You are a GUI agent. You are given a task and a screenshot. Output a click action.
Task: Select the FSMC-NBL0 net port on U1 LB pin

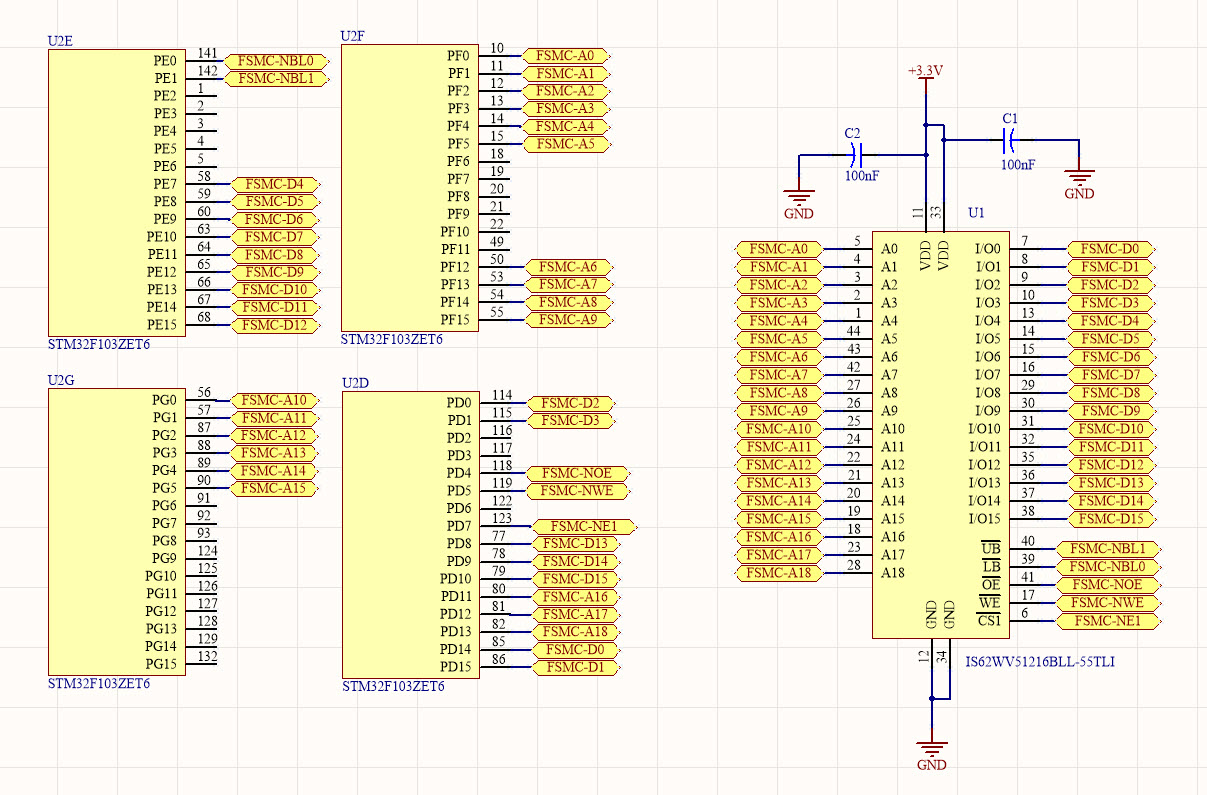(x=1110, y=567)
